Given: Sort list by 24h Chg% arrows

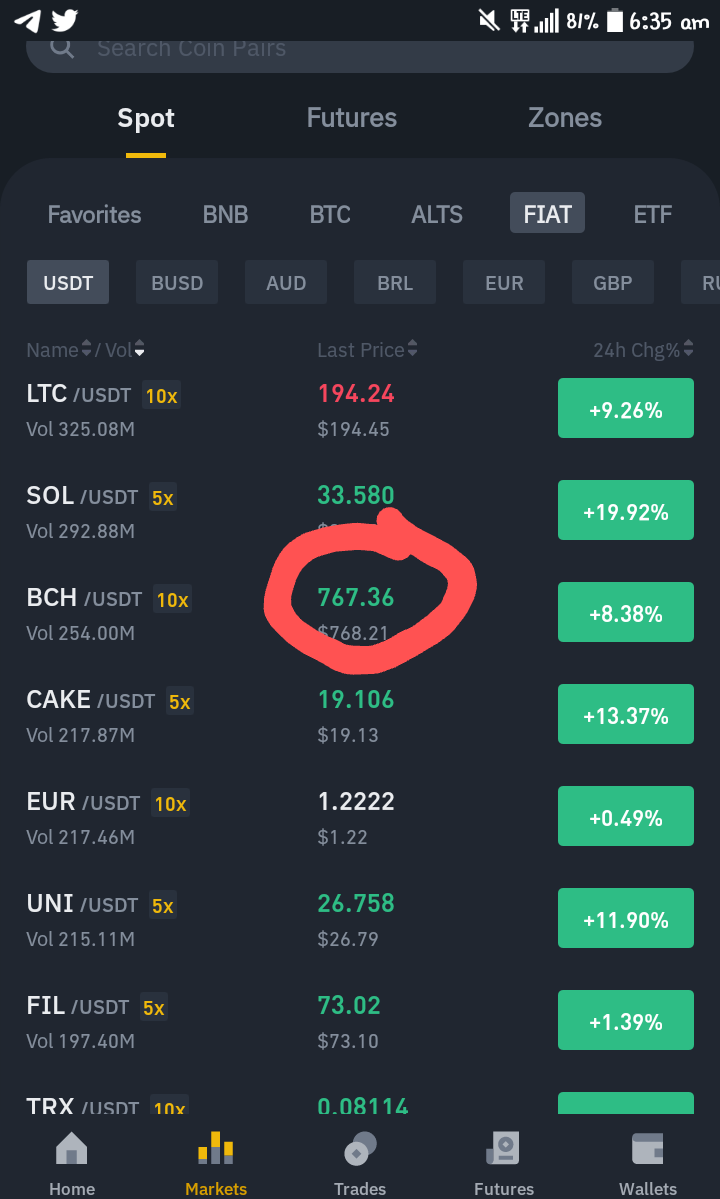Looking at the screenshot, I should tap(689, 349).
